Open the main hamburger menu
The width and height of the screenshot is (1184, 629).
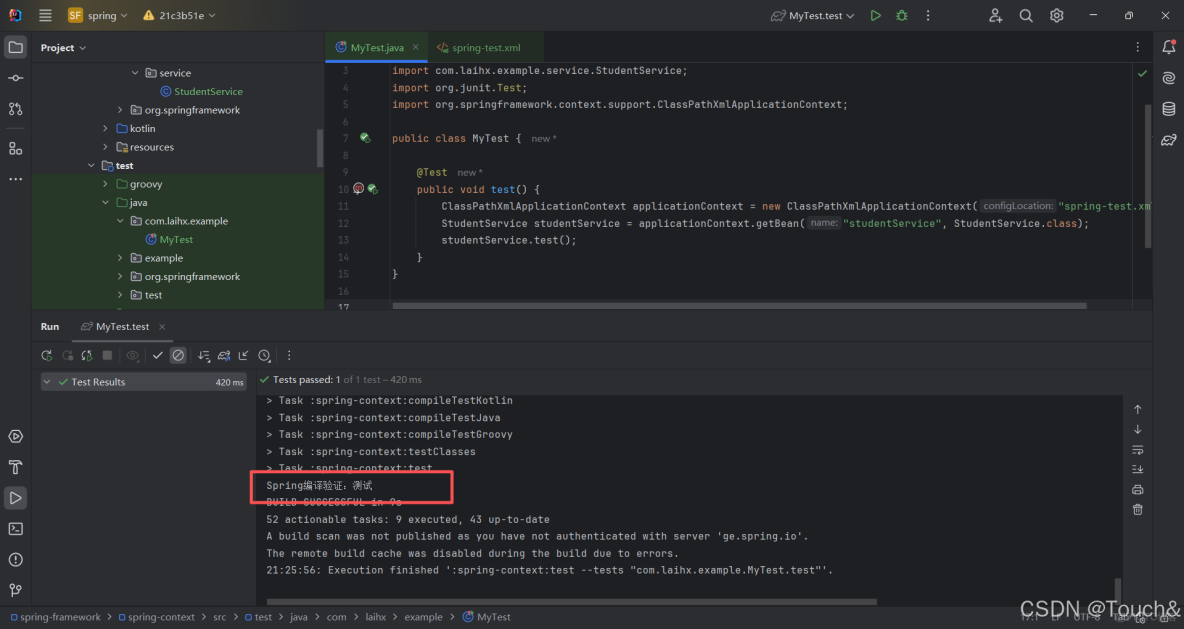[45, 15]
